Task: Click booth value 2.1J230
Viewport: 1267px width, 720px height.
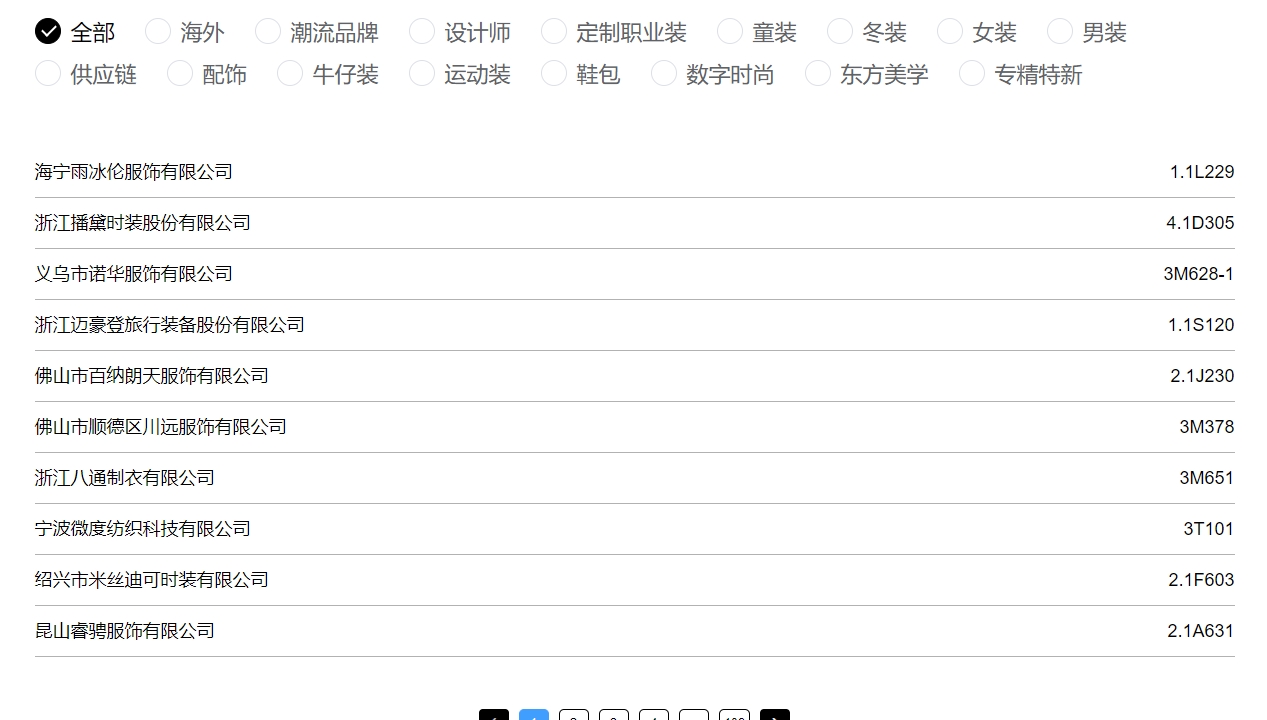Action: point(1202,376)
